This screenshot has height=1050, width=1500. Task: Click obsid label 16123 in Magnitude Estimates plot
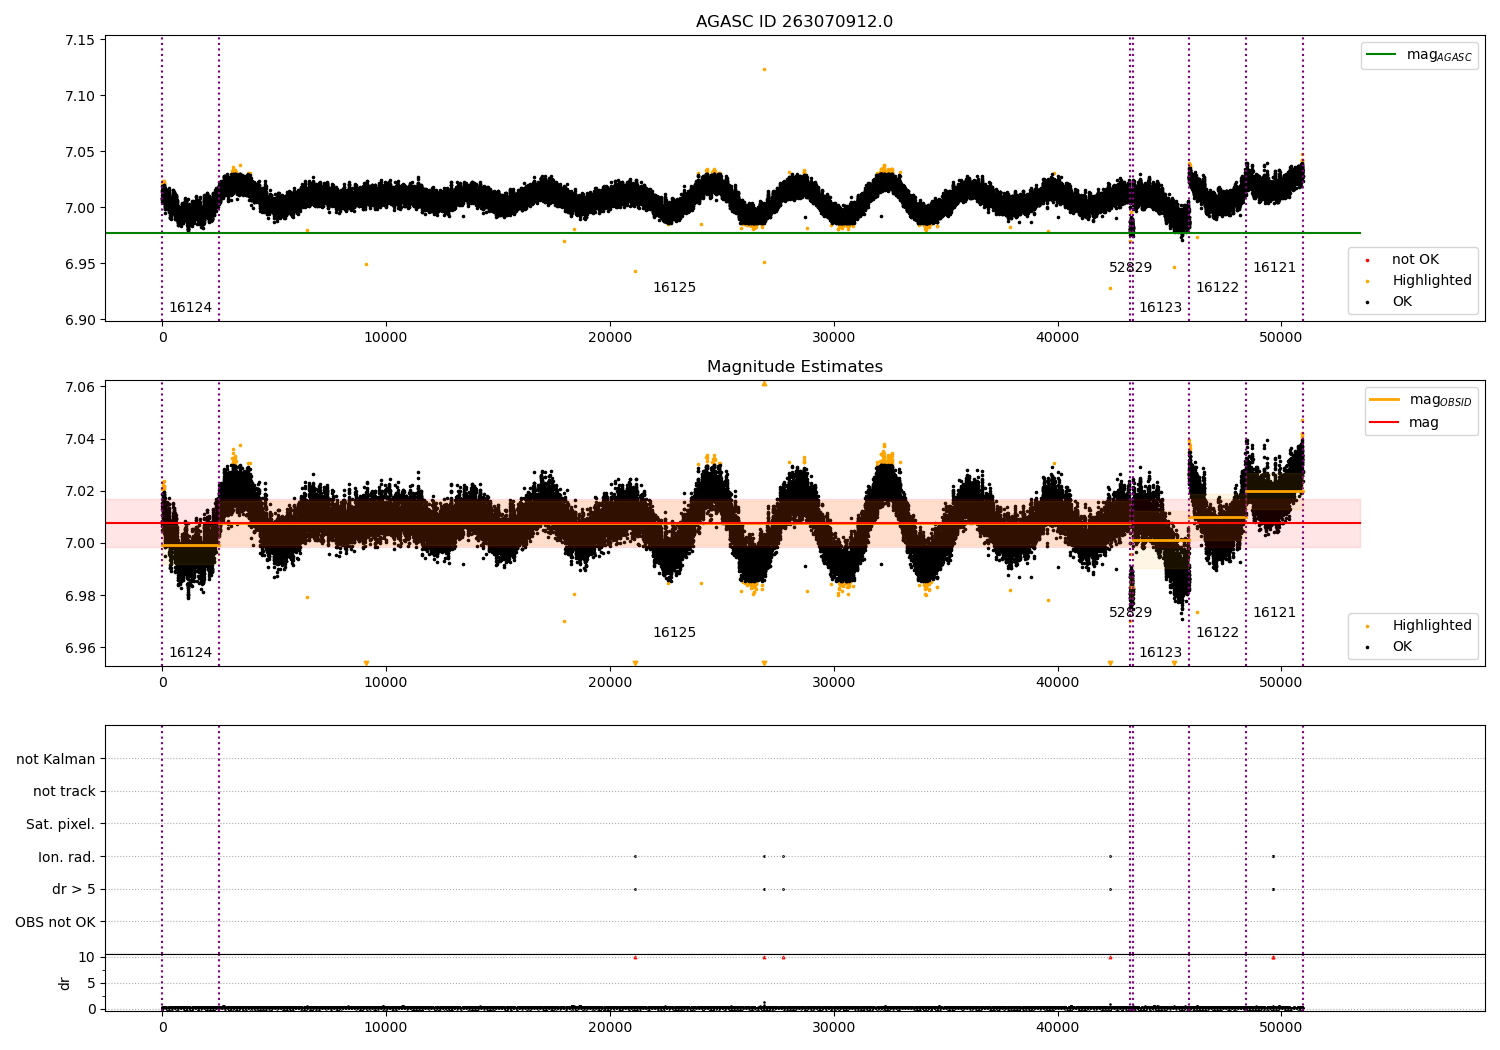pos(1160,653)
